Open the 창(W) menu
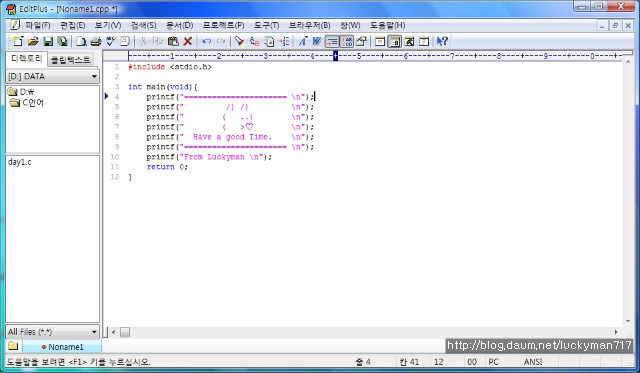The height and width of the screenshot is (373, 640). (x=350, y=25)
